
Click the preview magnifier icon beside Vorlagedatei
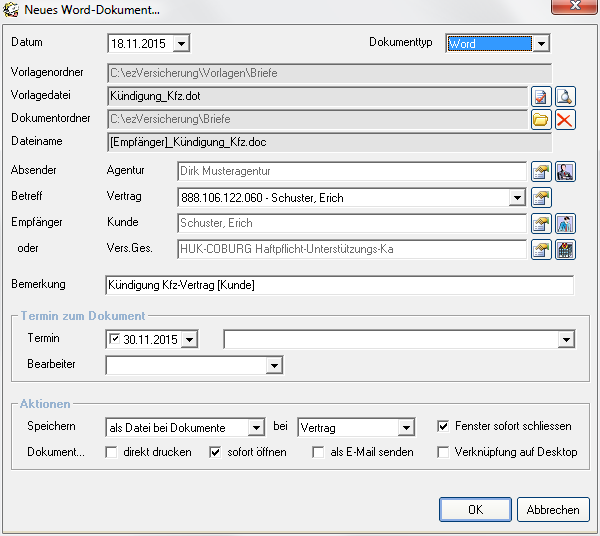pos(566,96)
